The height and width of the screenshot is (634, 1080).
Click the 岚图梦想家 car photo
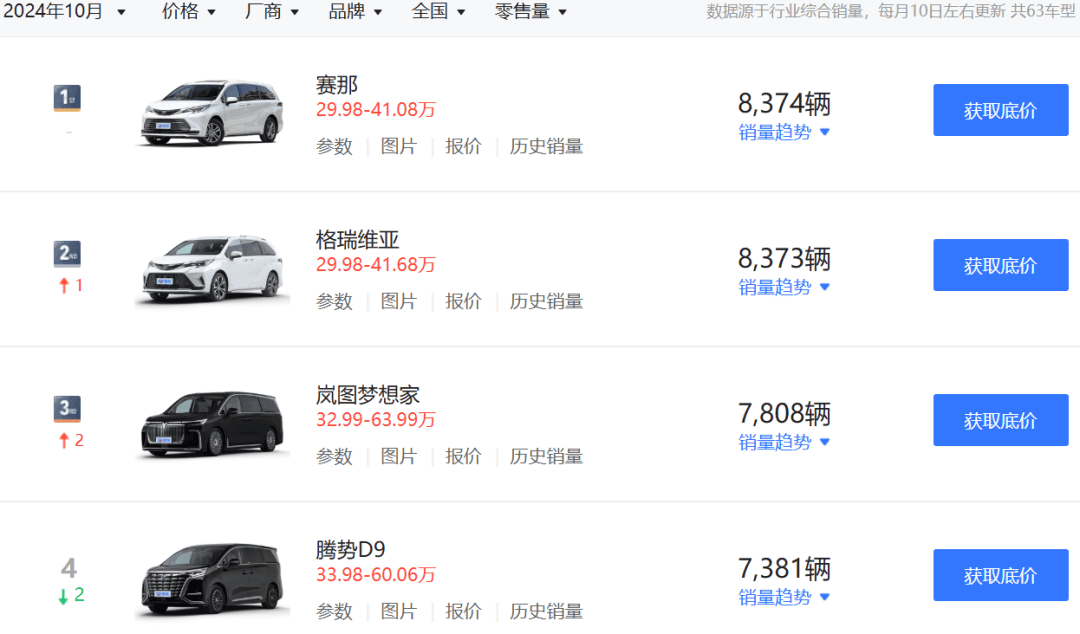(212, 423)
